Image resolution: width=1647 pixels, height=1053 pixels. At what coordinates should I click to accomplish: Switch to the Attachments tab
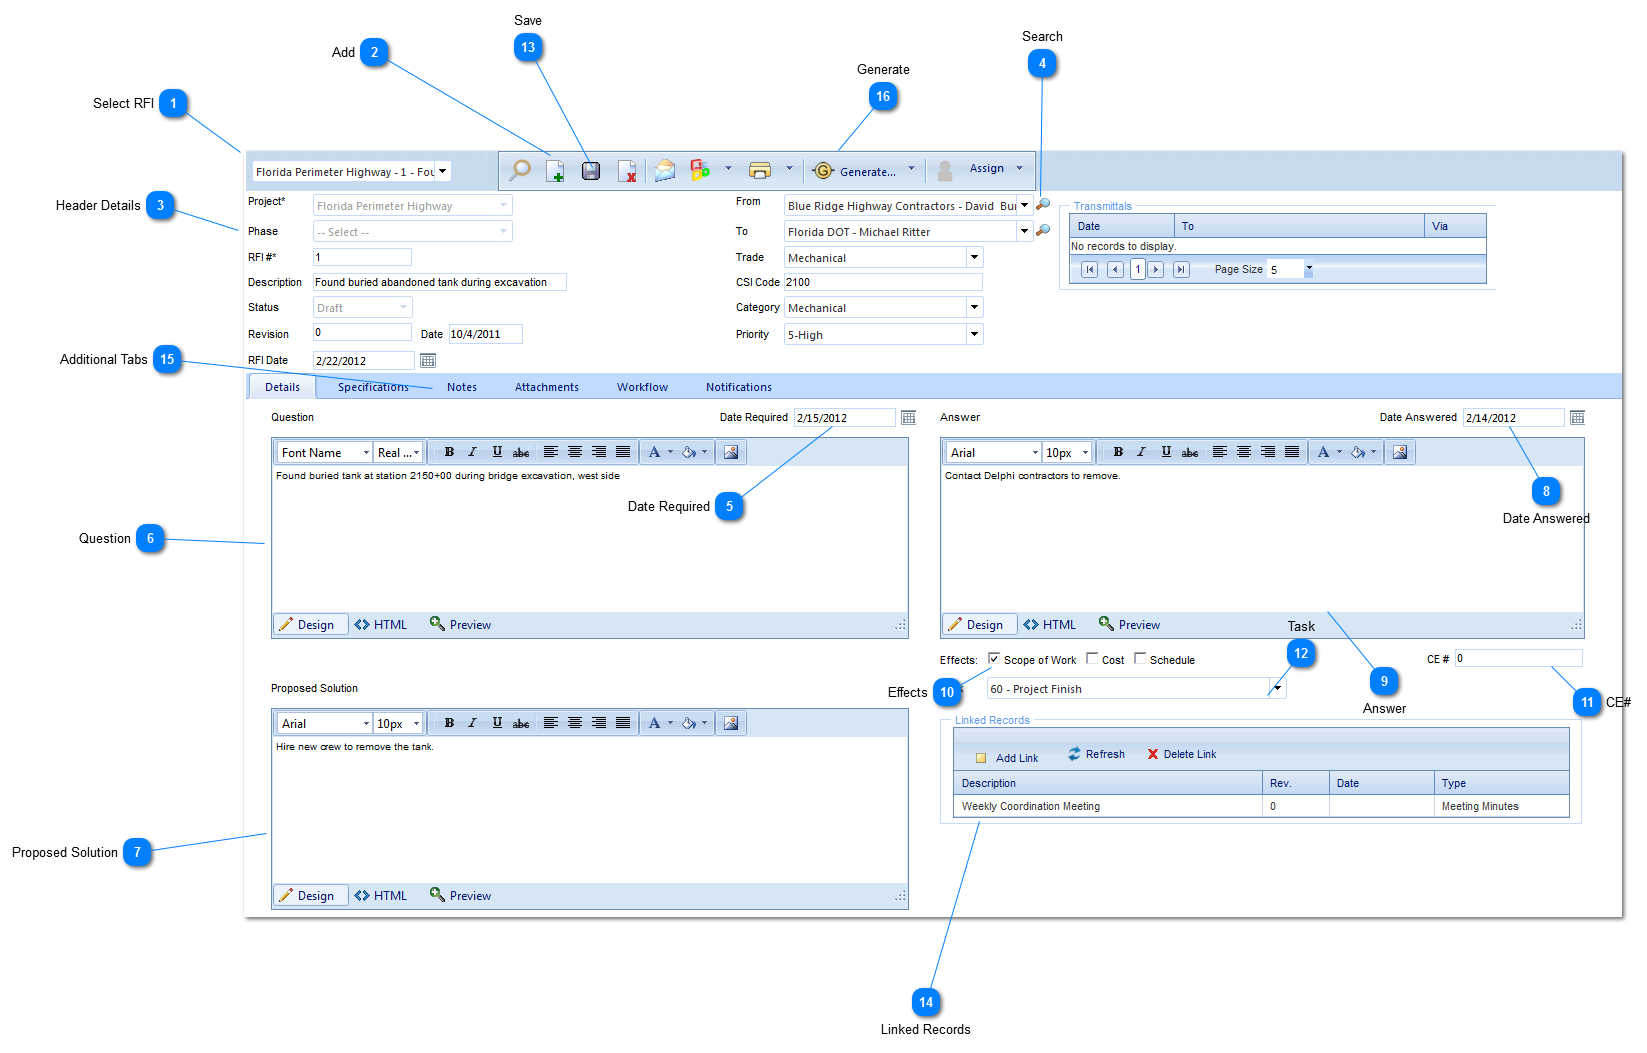(547, 387)
